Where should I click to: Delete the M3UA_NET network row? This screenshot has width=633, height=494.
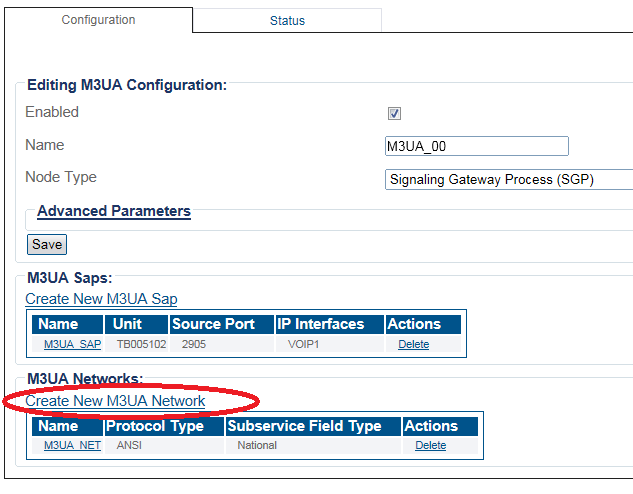430,445
